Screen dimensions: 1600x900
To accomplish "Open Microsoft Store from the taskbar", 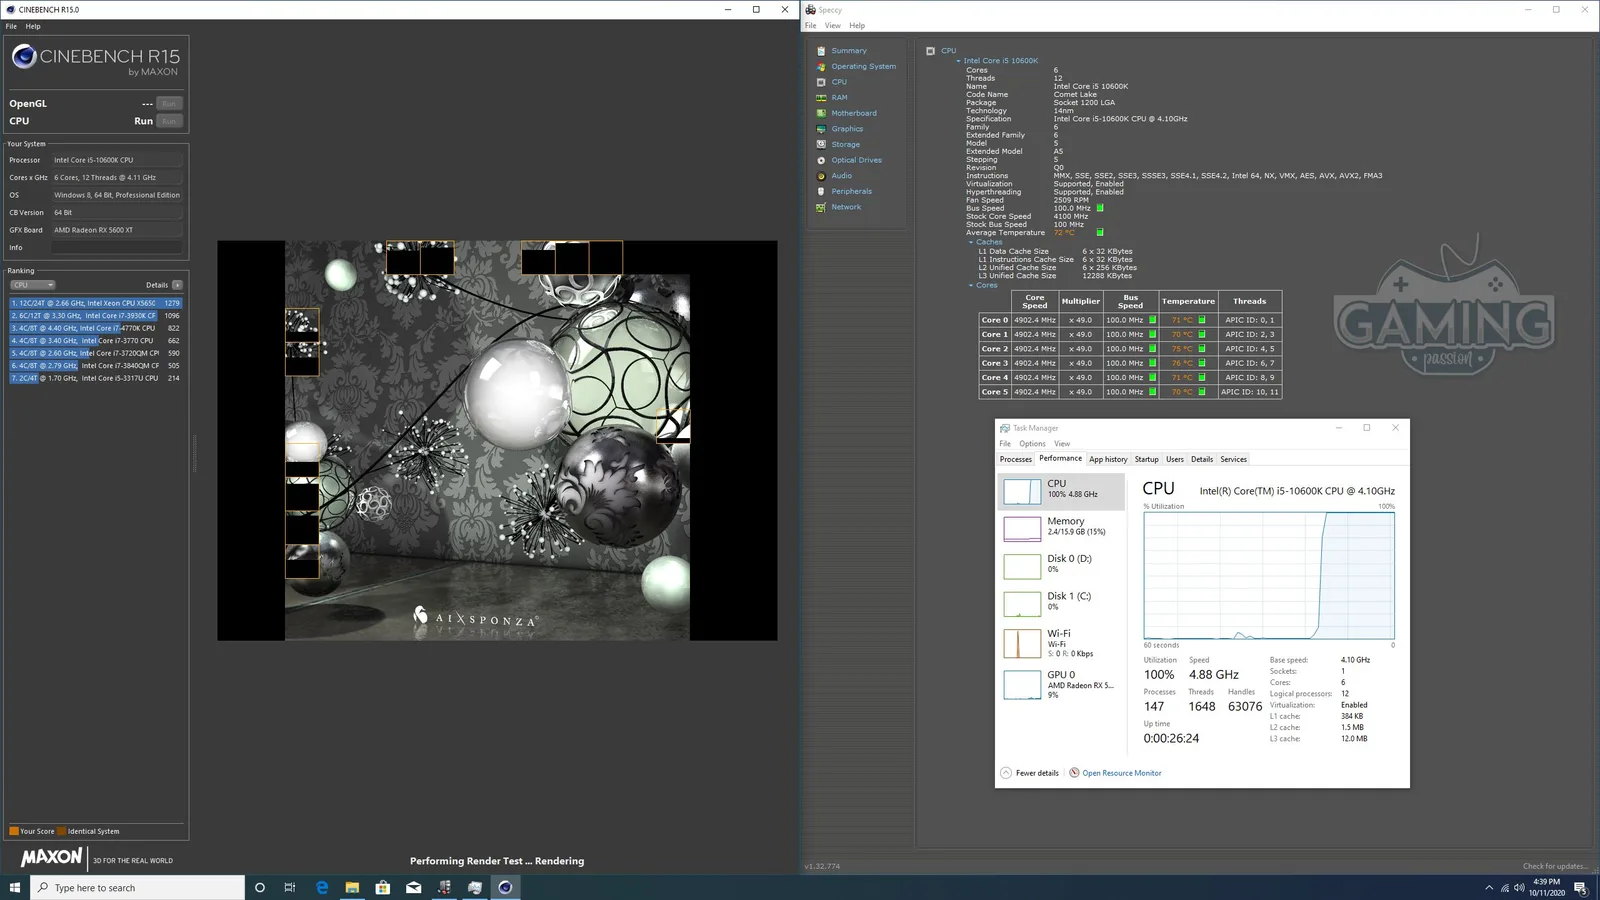I will (382, 887).
